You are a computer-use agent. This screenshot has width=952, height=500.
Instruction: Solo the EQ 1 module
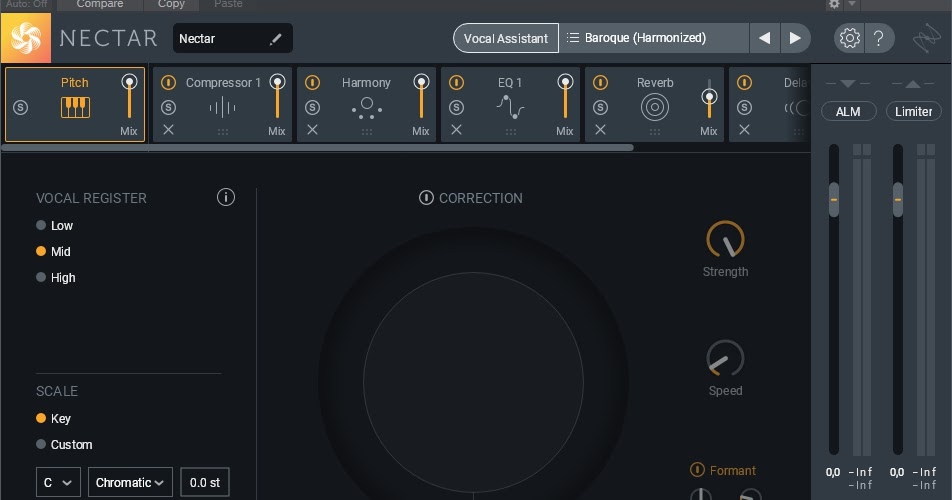pyautogui.click(x=456, y=107)
